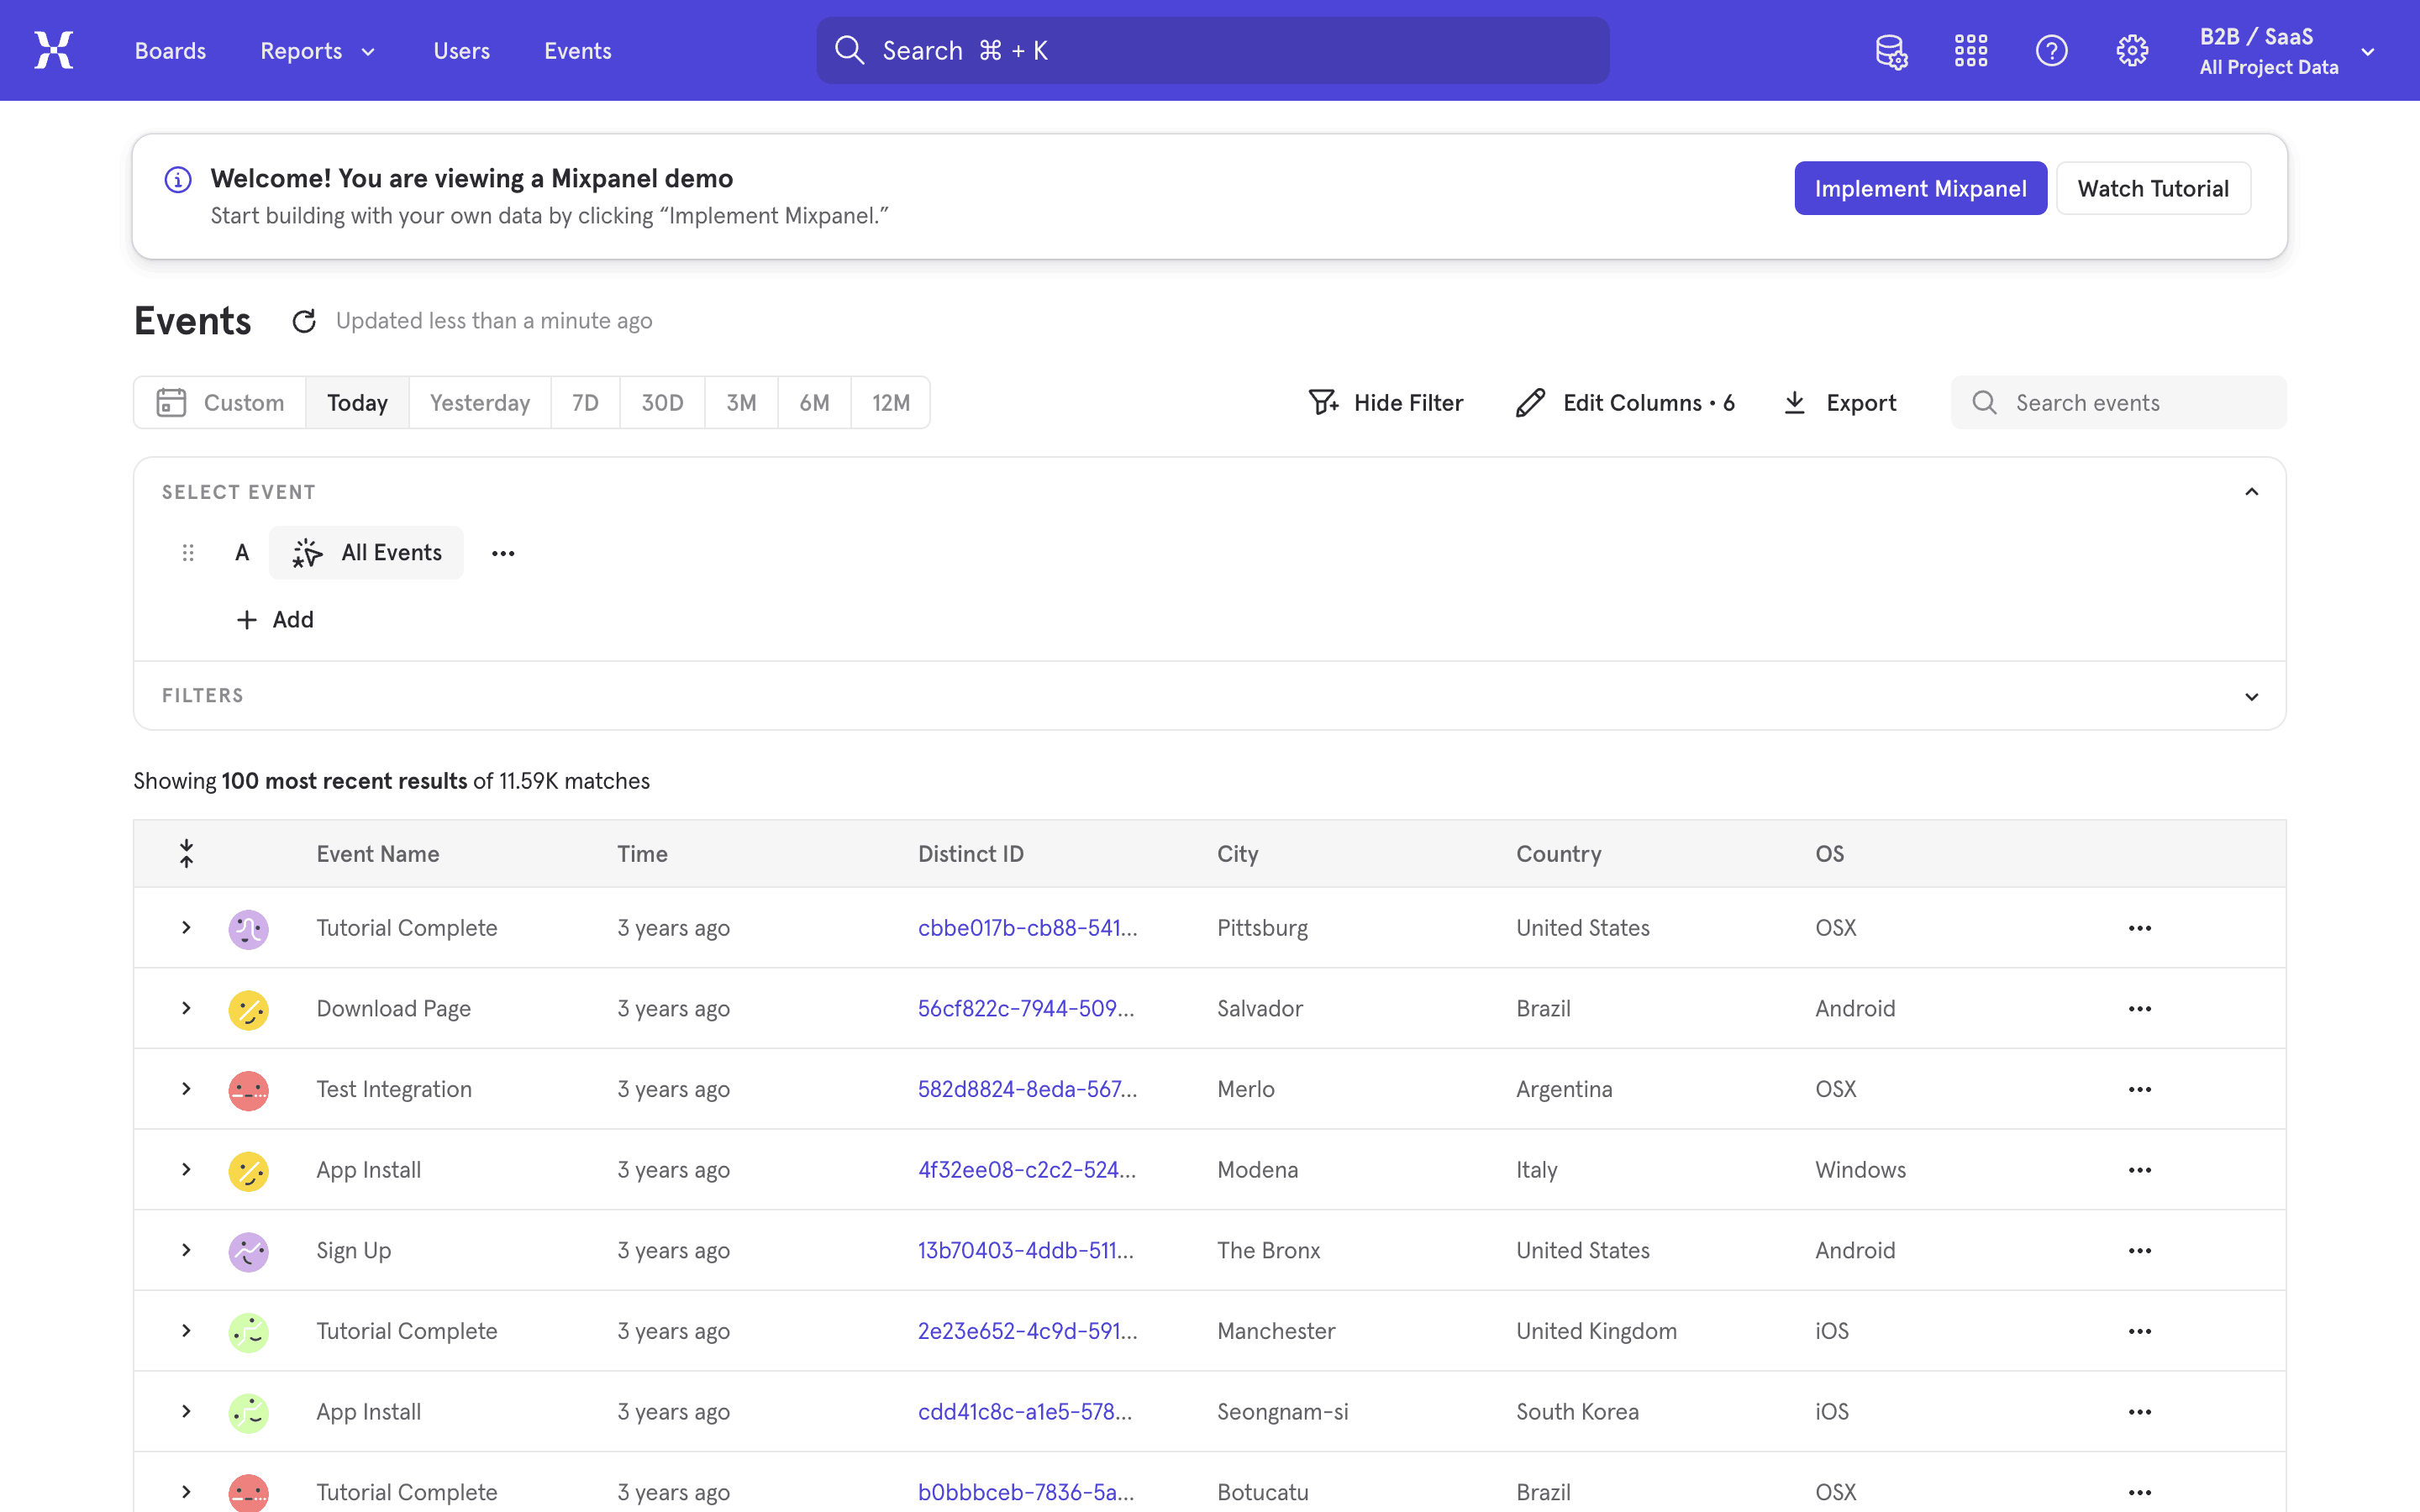Viewport: 2420px width, 1512px height.
Task: Open the apps grid icon
Action: coord(1971,51)
